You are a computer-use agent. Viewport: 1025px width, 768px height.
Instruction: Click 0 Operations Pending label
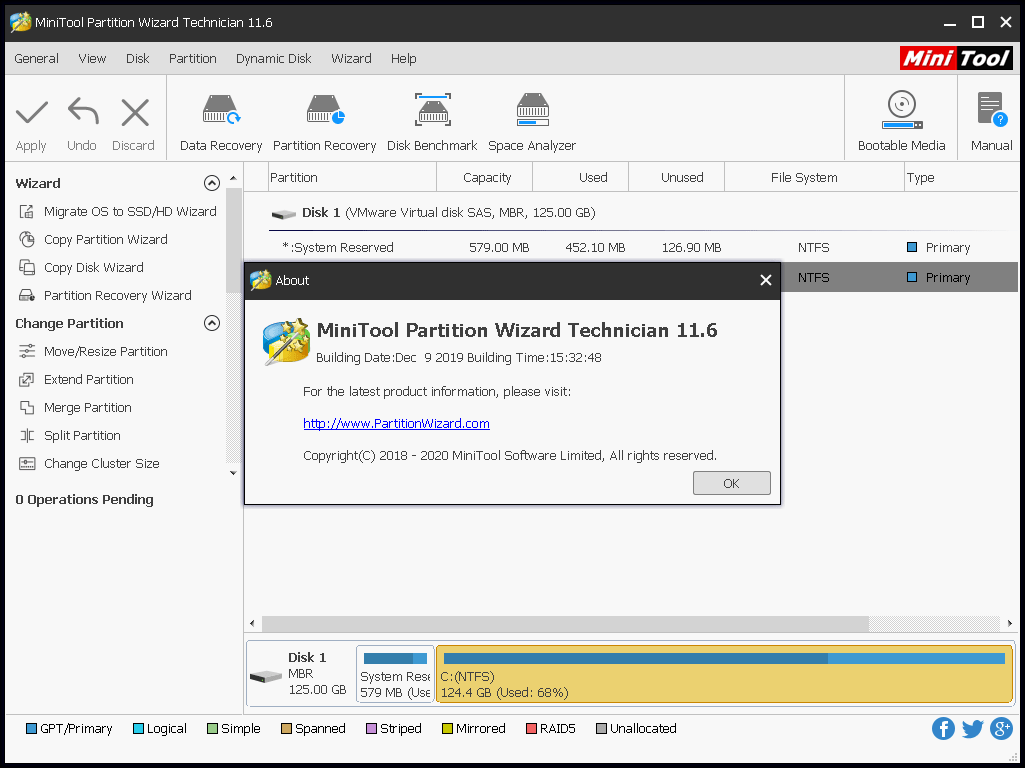[84, 499]
